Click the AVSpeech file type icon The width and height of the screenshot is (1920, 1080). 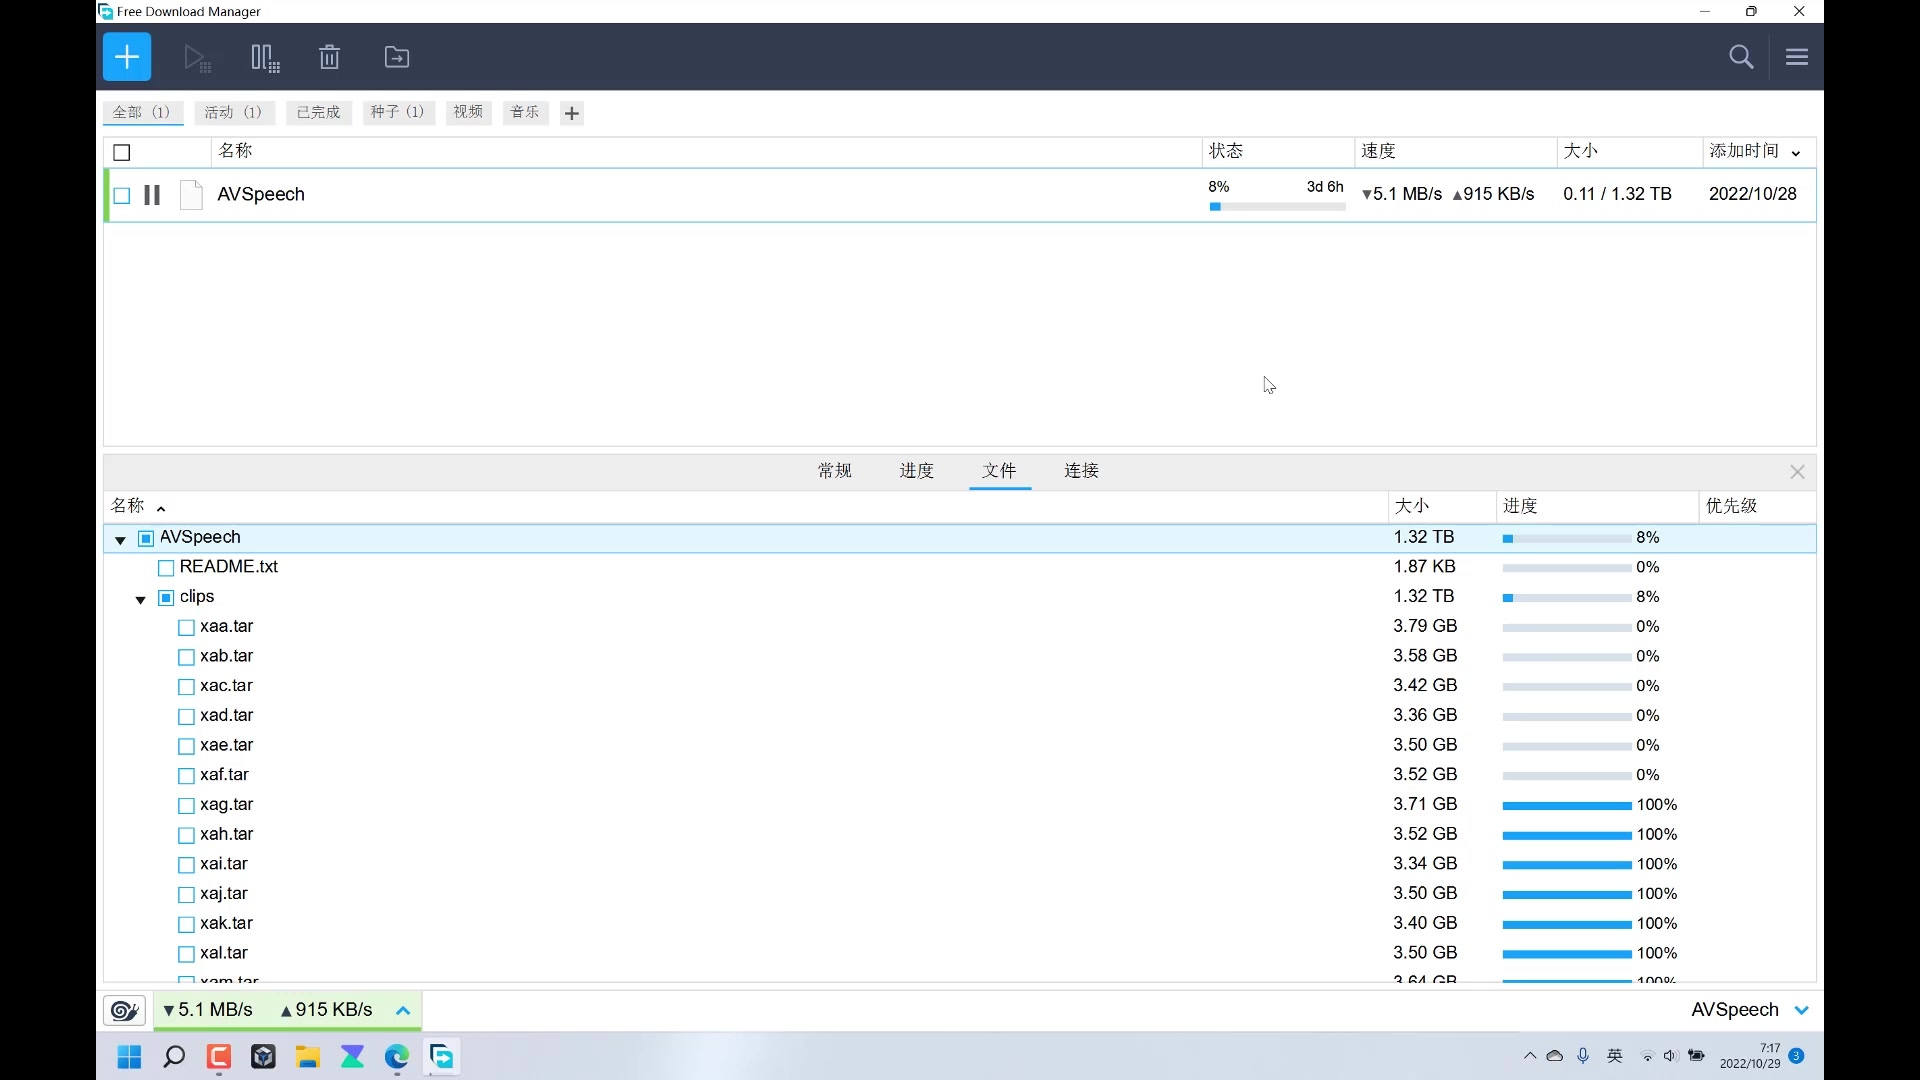tap(191, 195)
